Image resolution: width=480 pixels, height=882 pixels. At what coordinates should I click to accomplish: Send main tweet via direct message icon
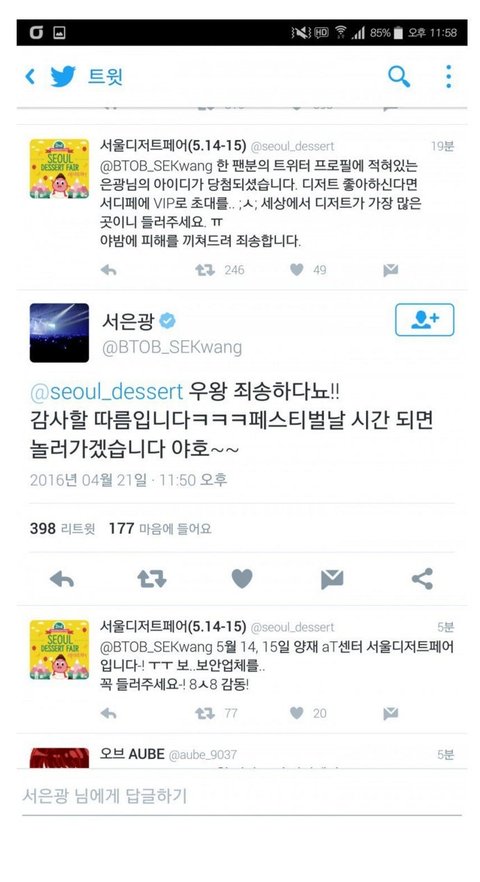(332, 579)
